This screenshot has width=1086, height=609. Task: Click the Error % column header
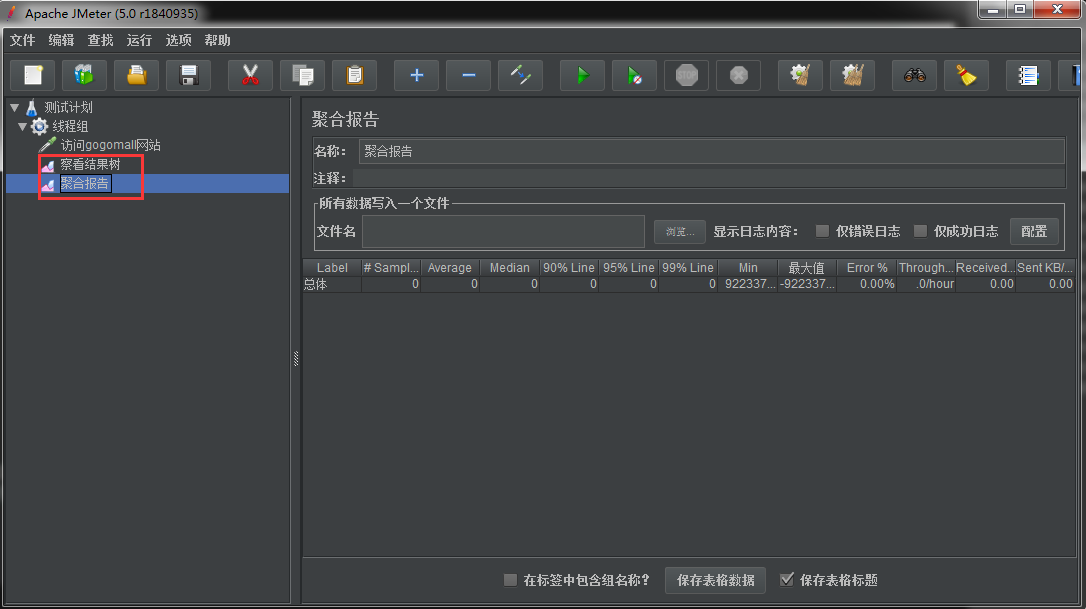[866, 267]
